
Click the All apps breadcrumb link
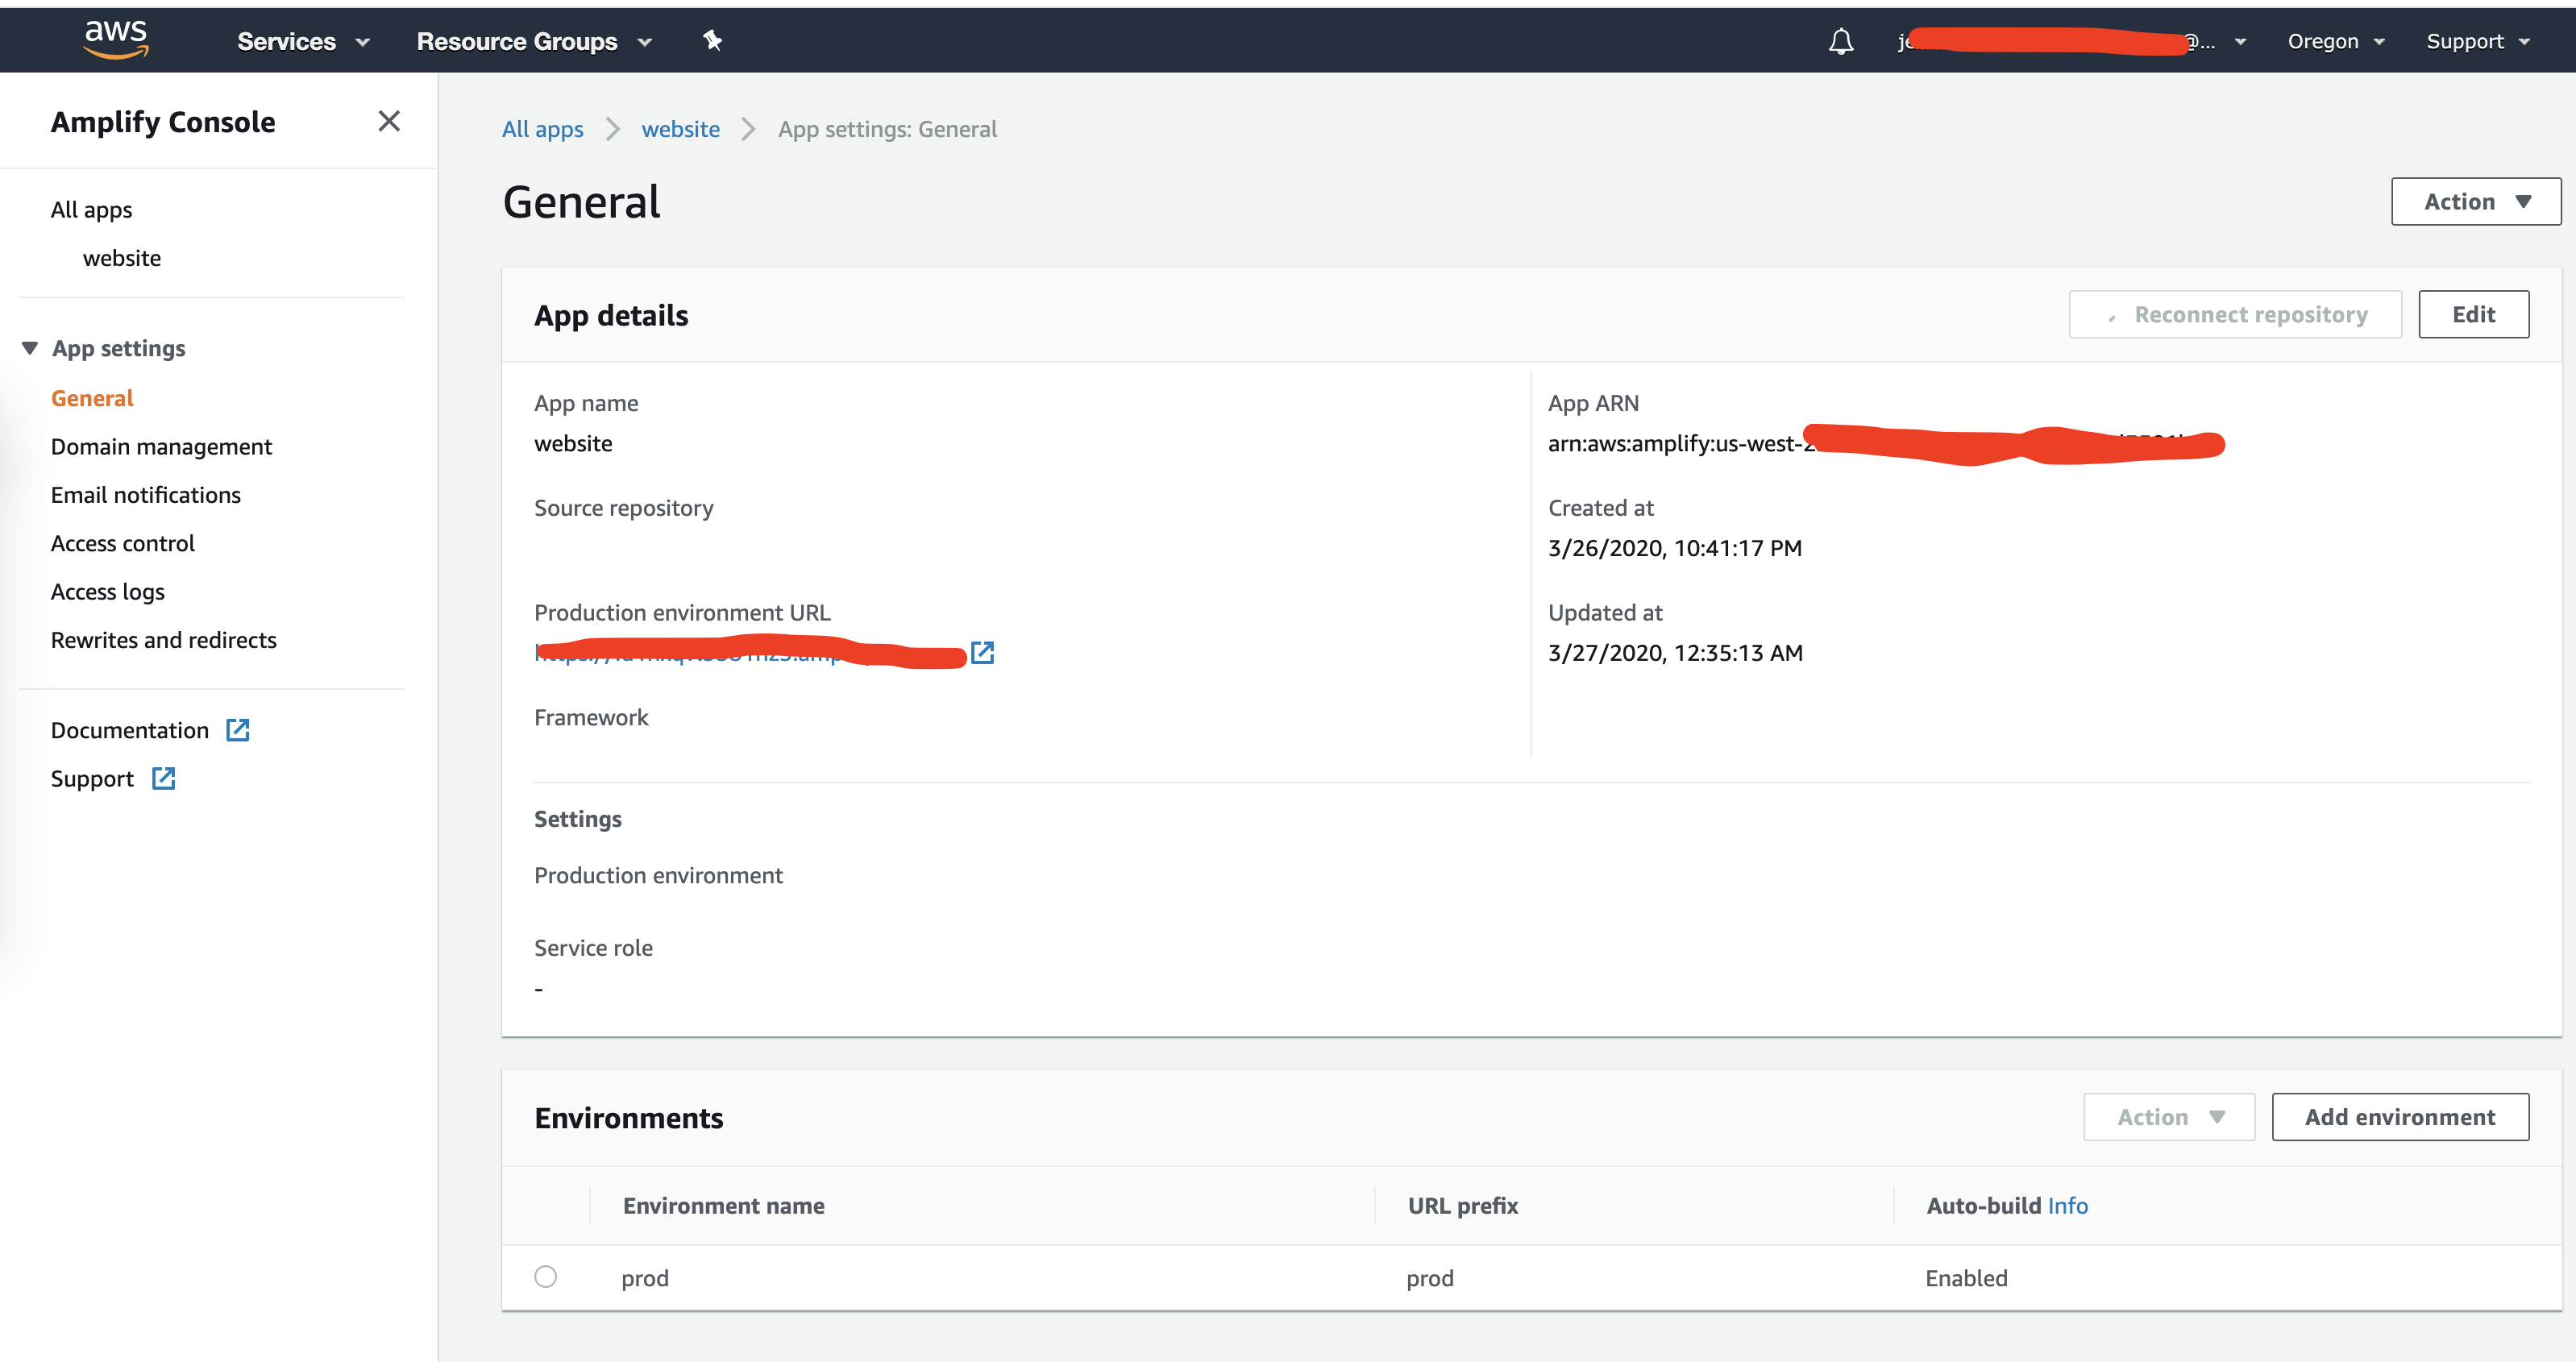tap(543, 129)
